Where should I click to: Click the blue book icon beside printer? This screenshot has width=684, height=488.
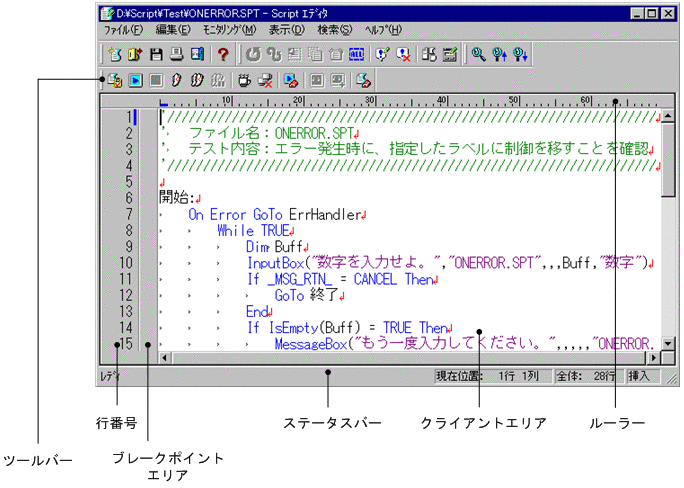click(x=197, y=55)
